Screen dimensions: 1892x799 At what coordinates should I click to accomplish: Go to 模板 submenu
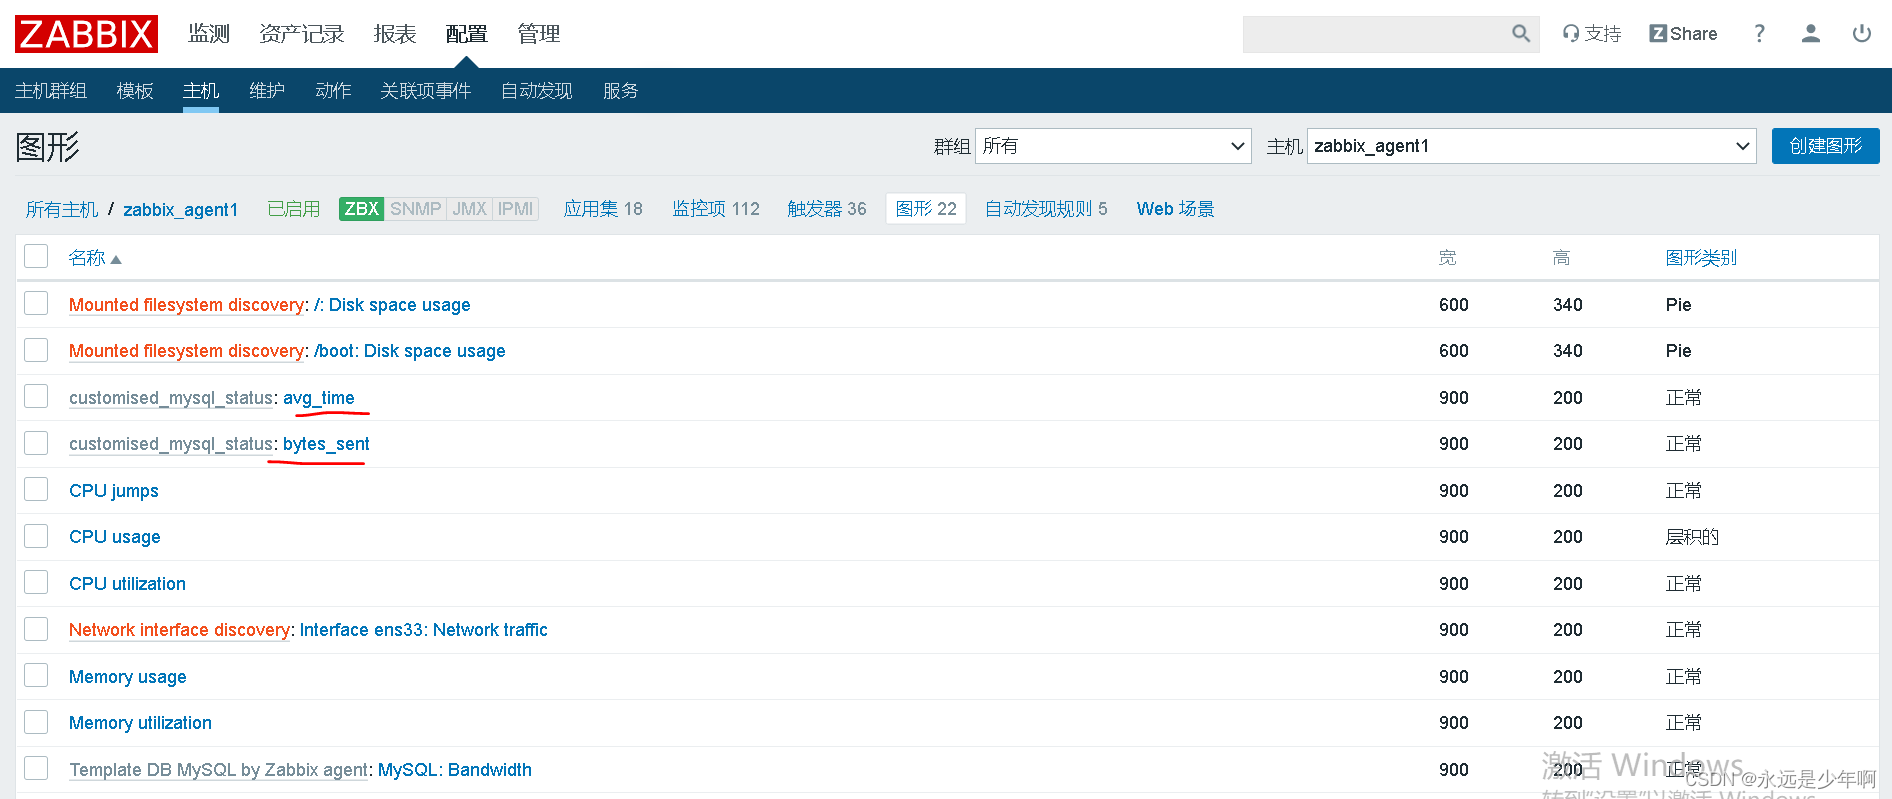(135, 91)
